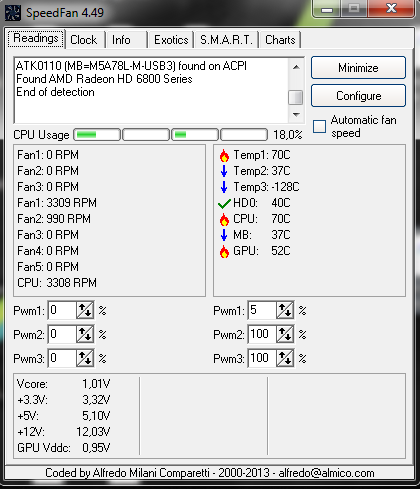Click the Vcore 1,01V voltage reading

pos(63,384)
